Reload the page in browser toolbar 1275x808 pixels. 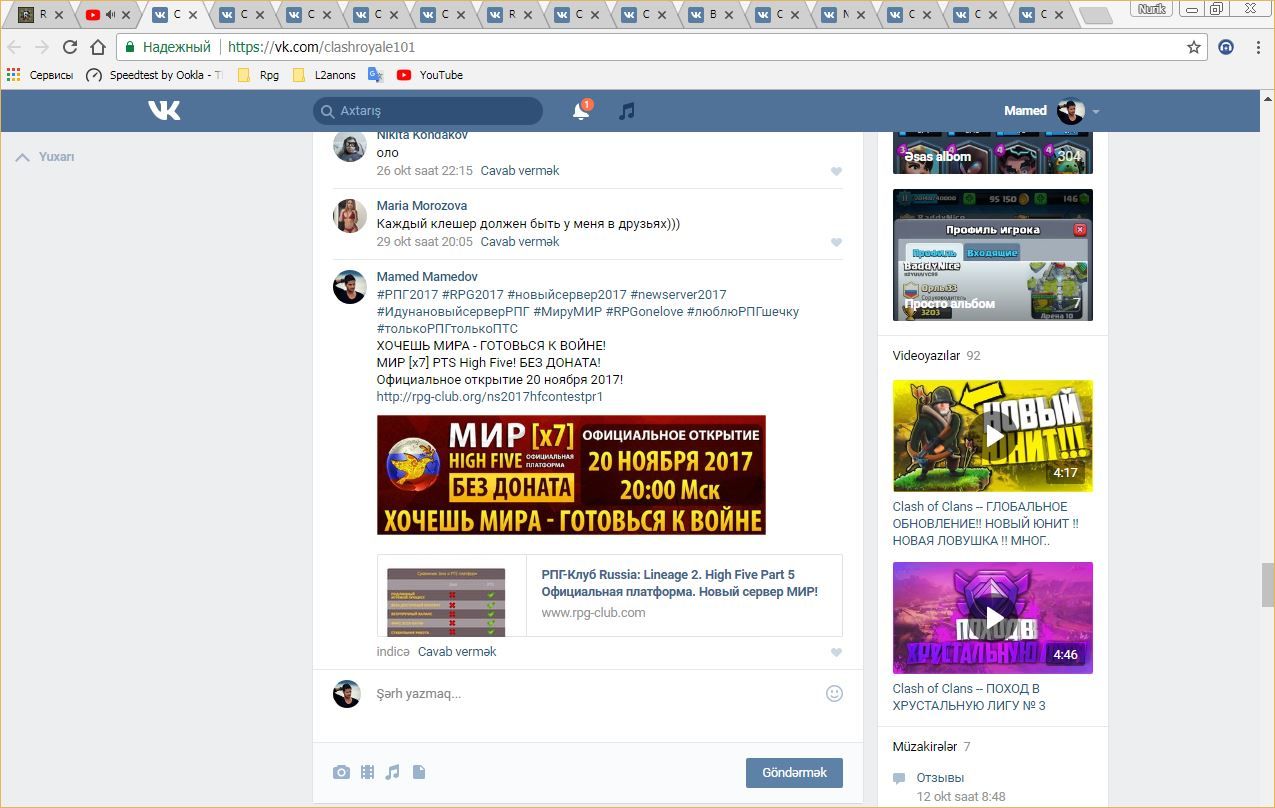tap(70, 47)
